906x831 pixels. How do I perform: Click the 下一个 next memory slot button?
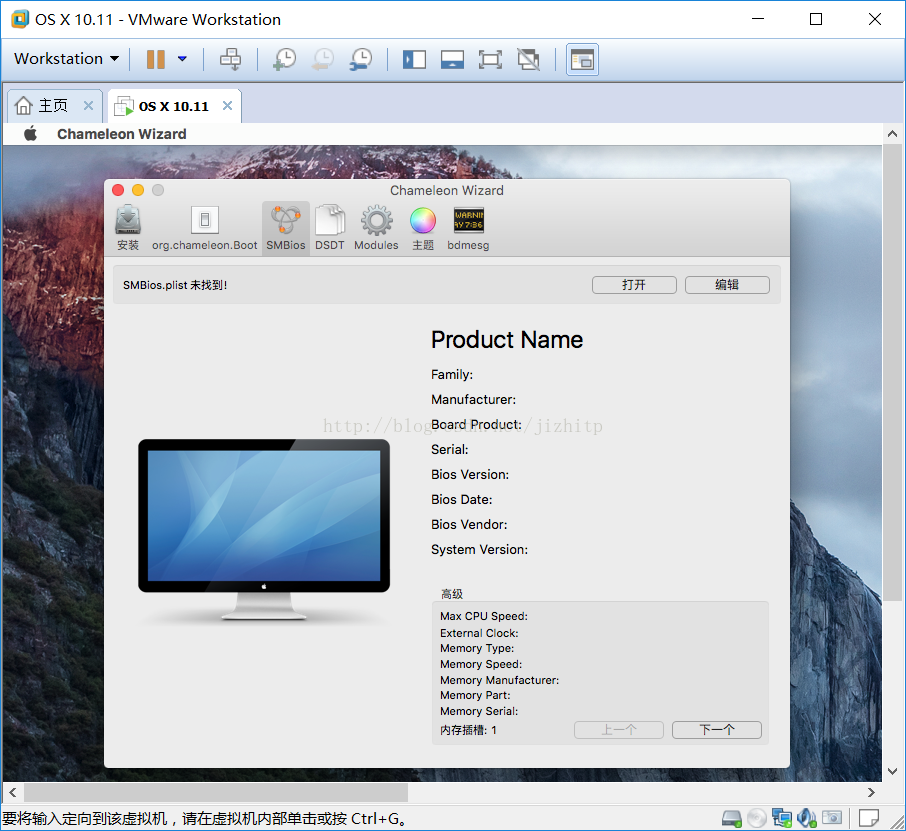click(x=716, y=730)
